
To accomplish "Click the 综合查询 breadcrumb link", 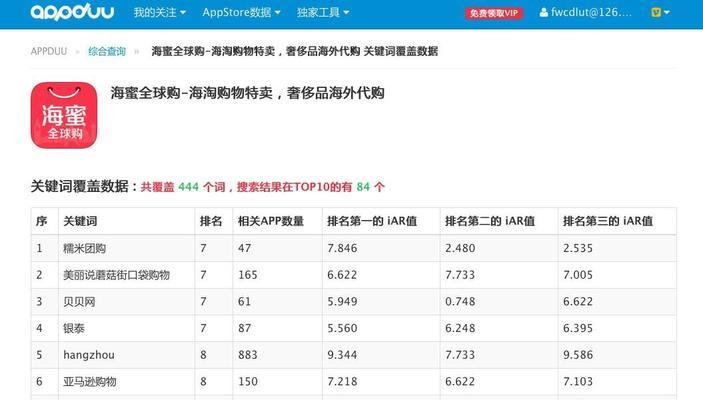I will (x=107, y=52).
